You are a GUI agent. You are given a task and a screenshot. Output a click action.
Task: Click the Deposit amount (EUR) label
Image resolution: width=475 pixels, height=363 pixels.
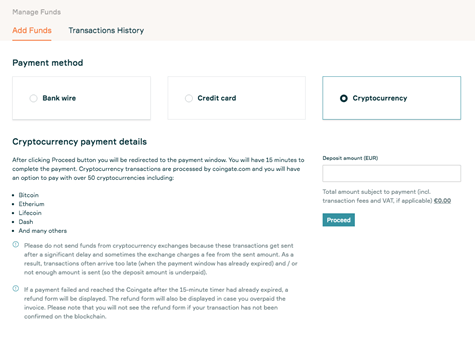pyautogui.click(x=350, y=158)
